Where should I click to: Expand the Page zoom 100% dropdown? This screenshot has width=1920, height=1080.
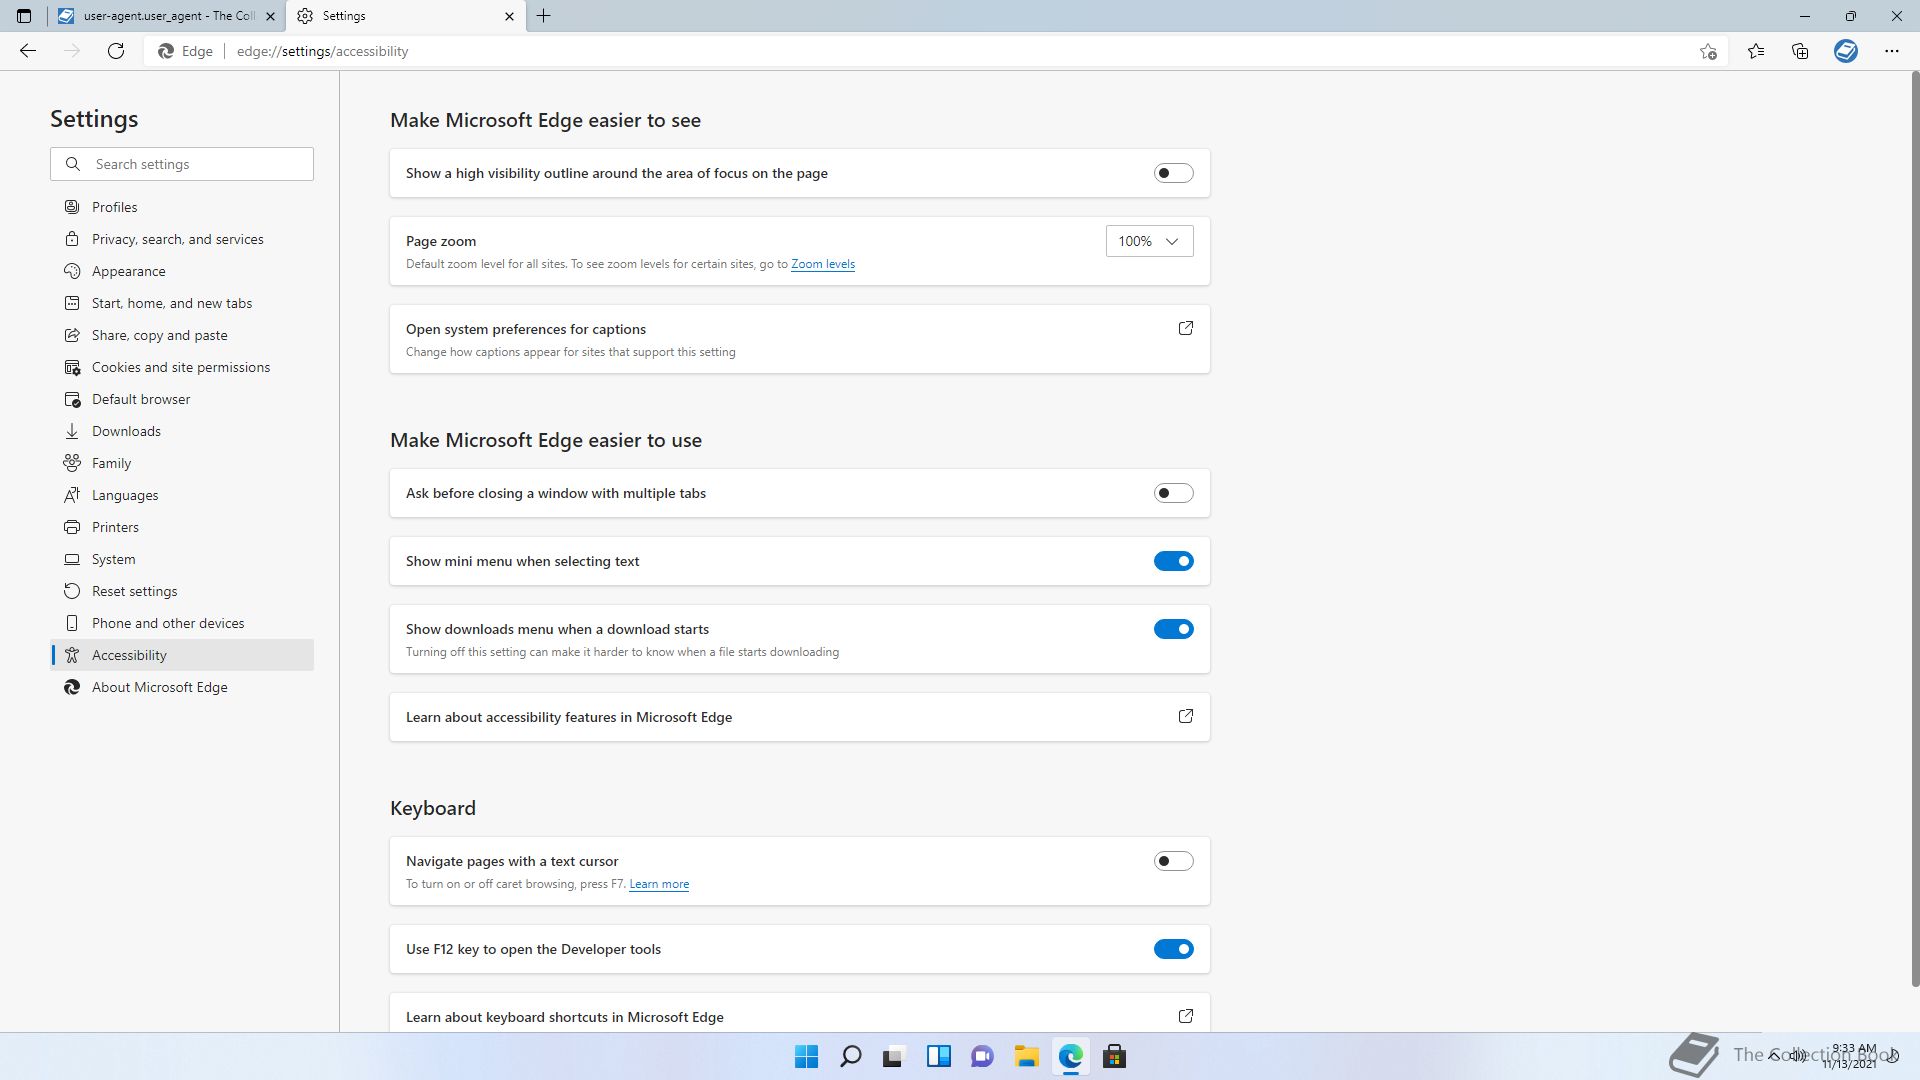[1149, 241]
